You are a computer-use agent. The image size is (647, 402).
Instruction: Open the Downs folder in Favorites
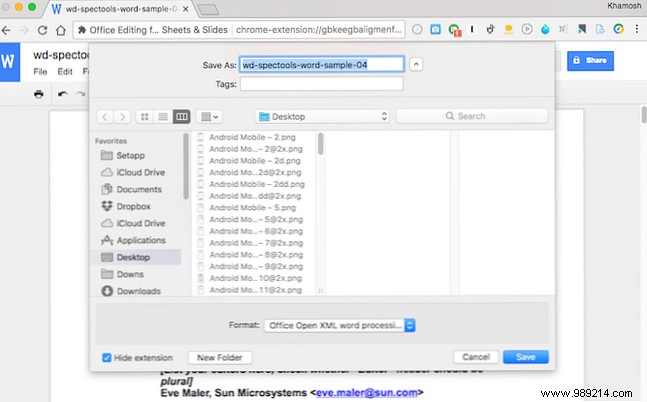coord(122,274)
